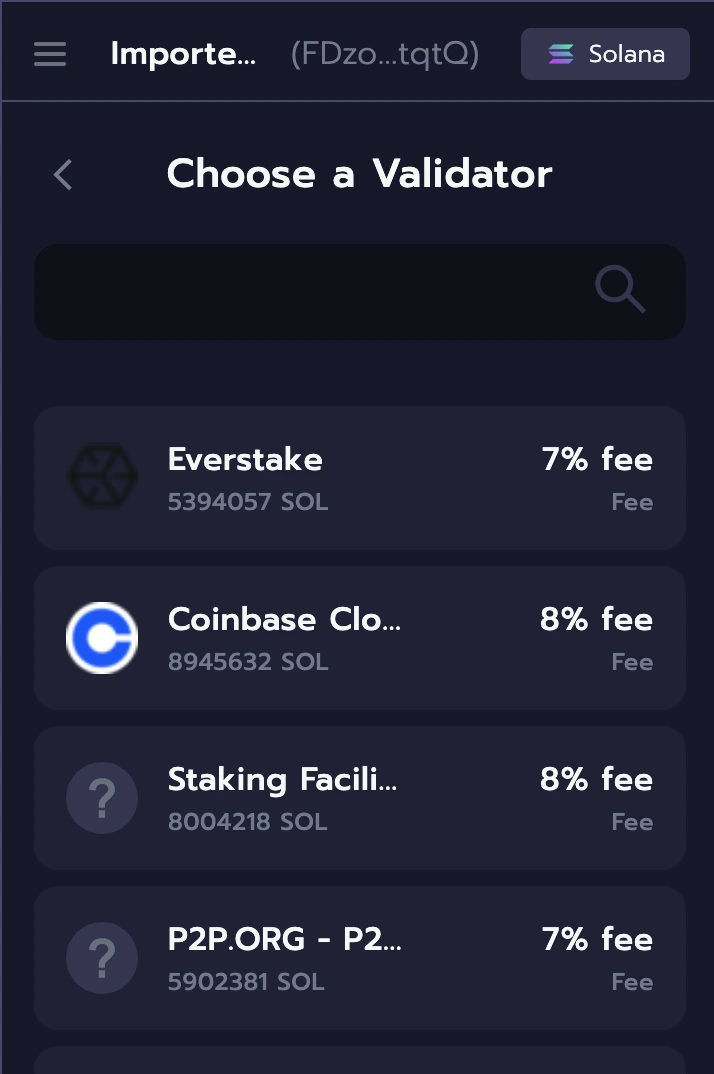Image resolution: width=714 pixels, height=1074 pixels.
Task: Click the 8% fee label for Staking Facilities
Action: 596,779
